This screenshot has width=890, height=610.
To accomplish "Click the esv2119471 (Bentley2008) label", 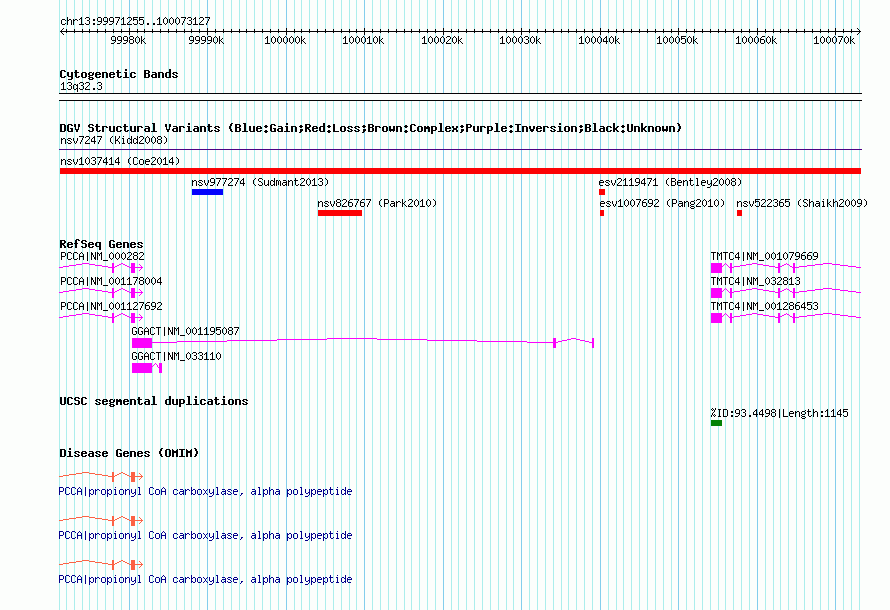I will [x=670, y=182].
